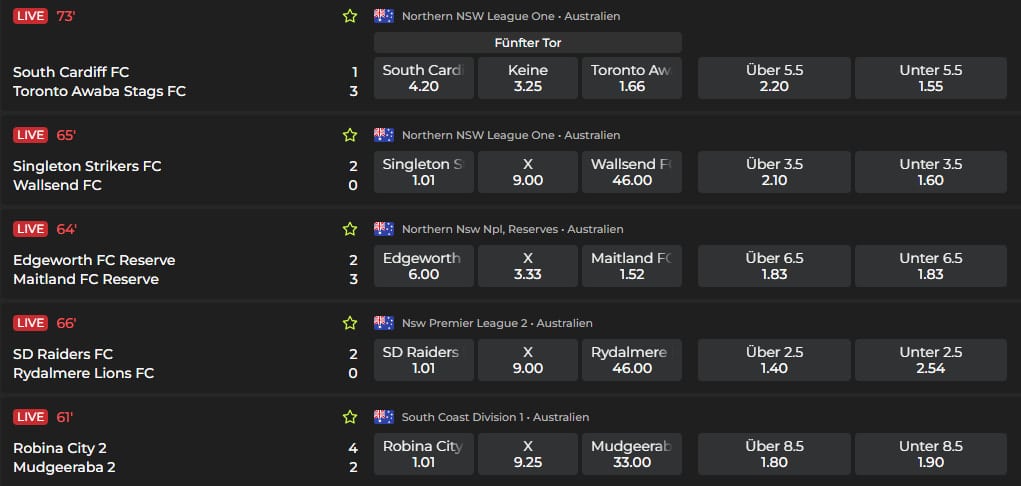Select the Fünfter Tor market header
Image resolution: width=1021 pixels, height=486 pixels.
[x=528, y=42]
